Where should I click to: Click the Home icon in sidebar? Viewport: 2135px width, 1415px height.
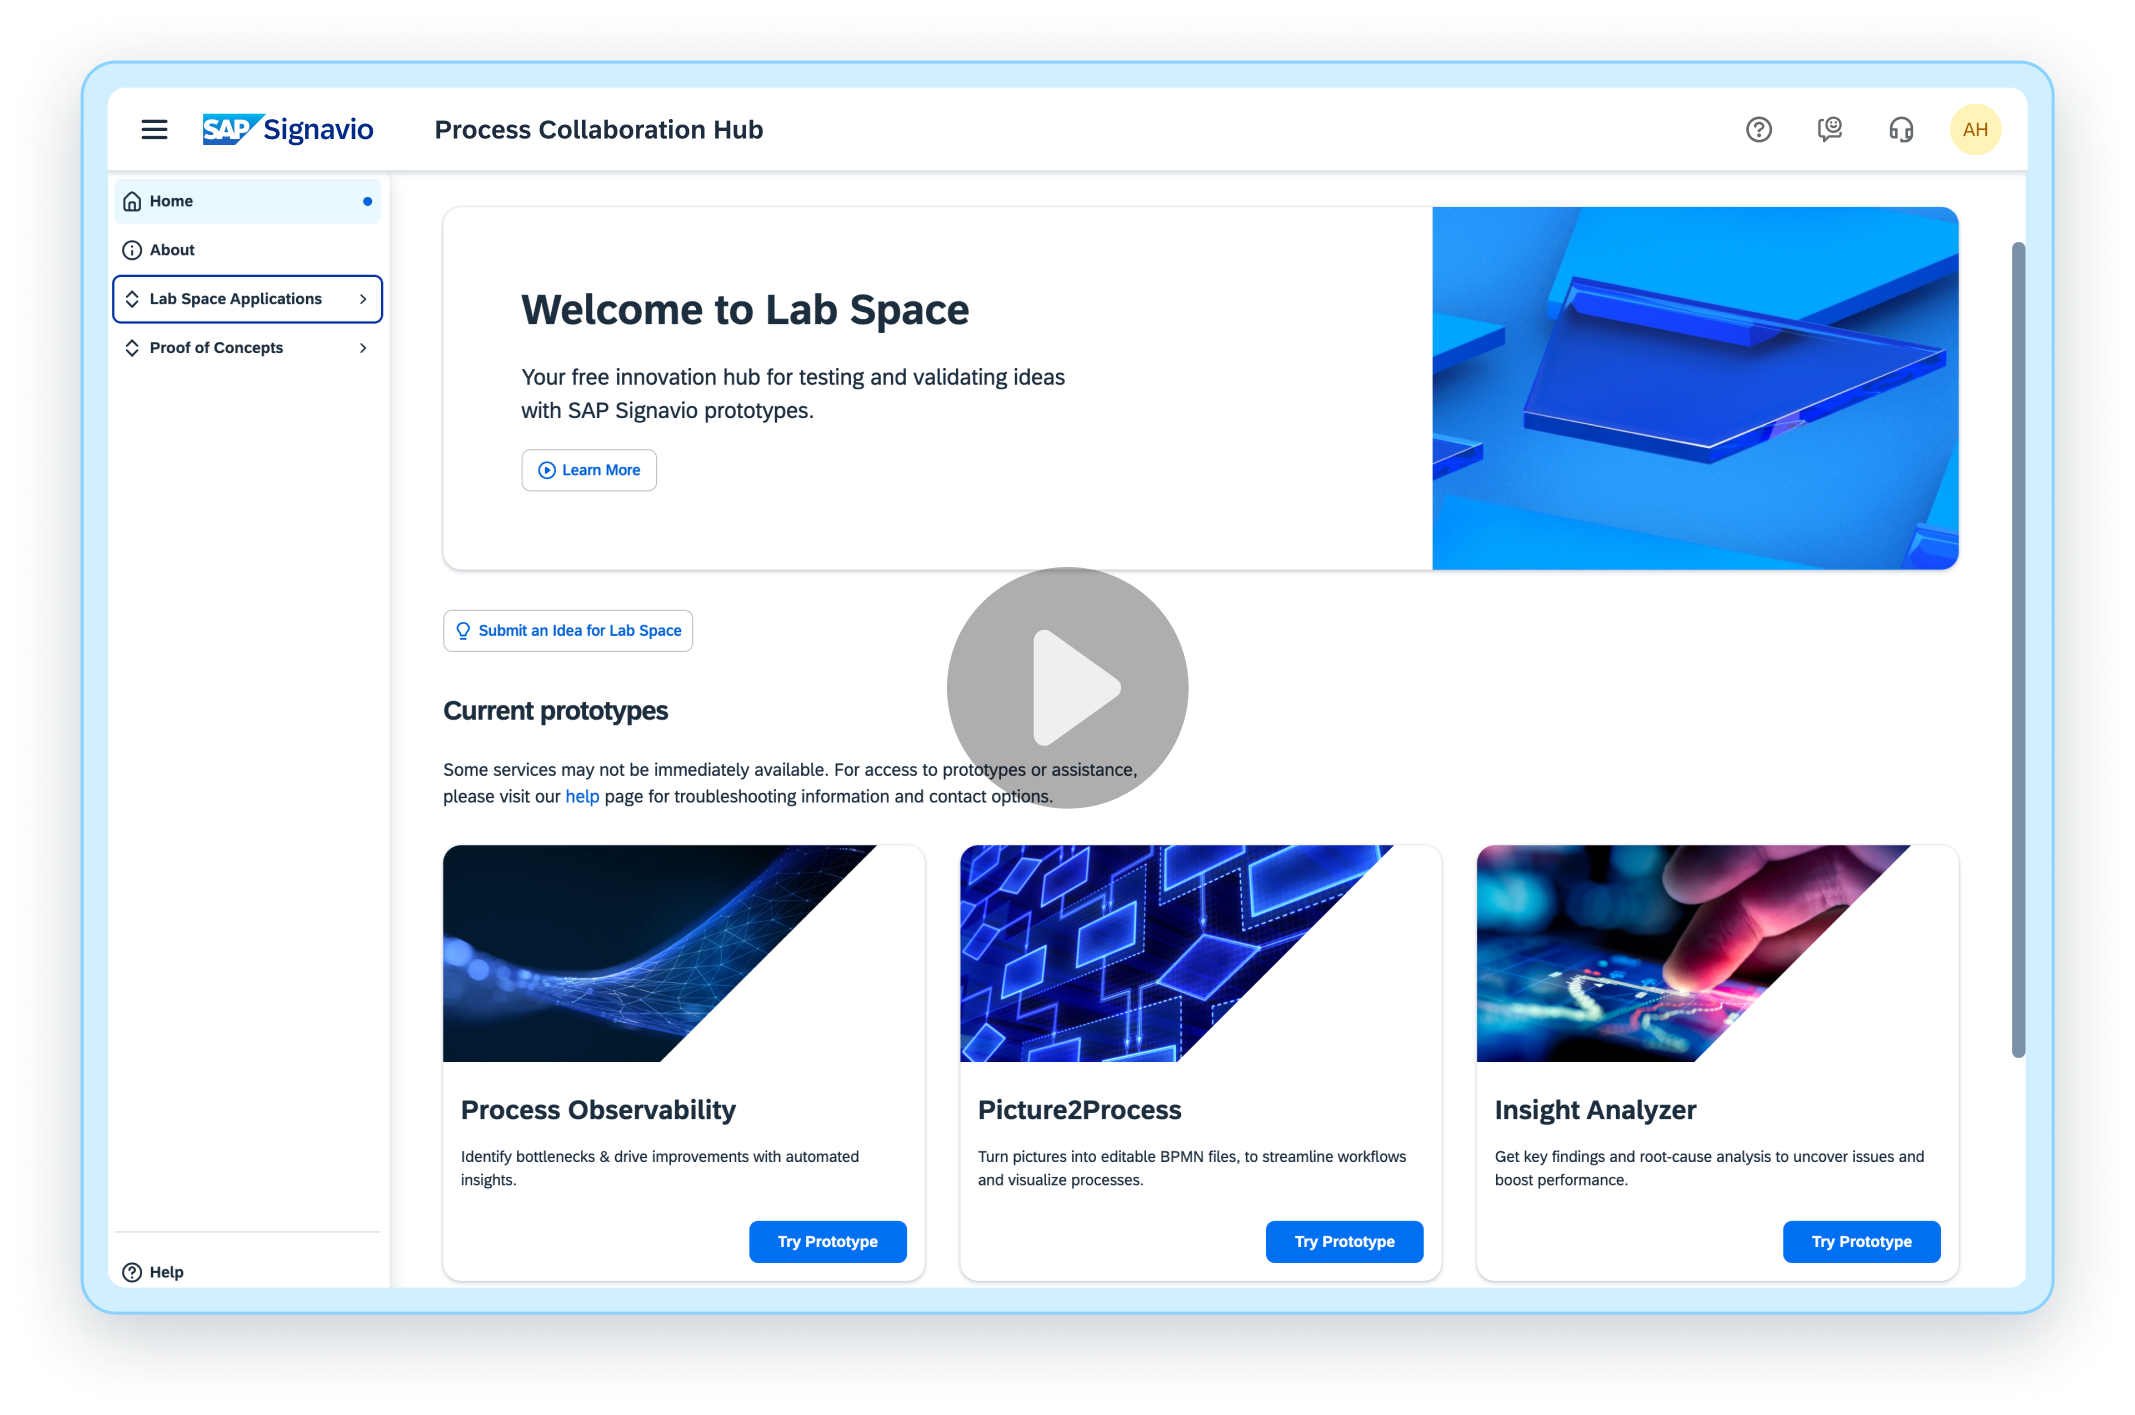click(x=132, y=202)
